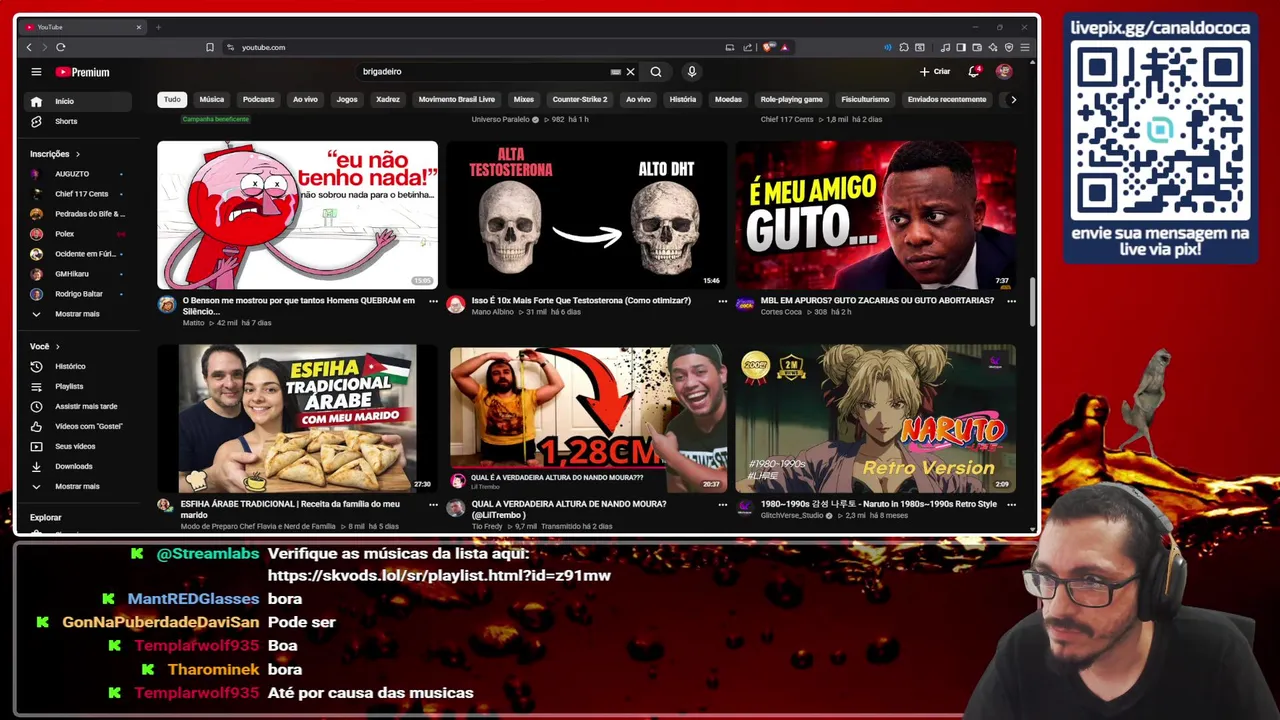1280x720 pixels.
Task: Open a new browser tab
Action: (x=158, y=27)
